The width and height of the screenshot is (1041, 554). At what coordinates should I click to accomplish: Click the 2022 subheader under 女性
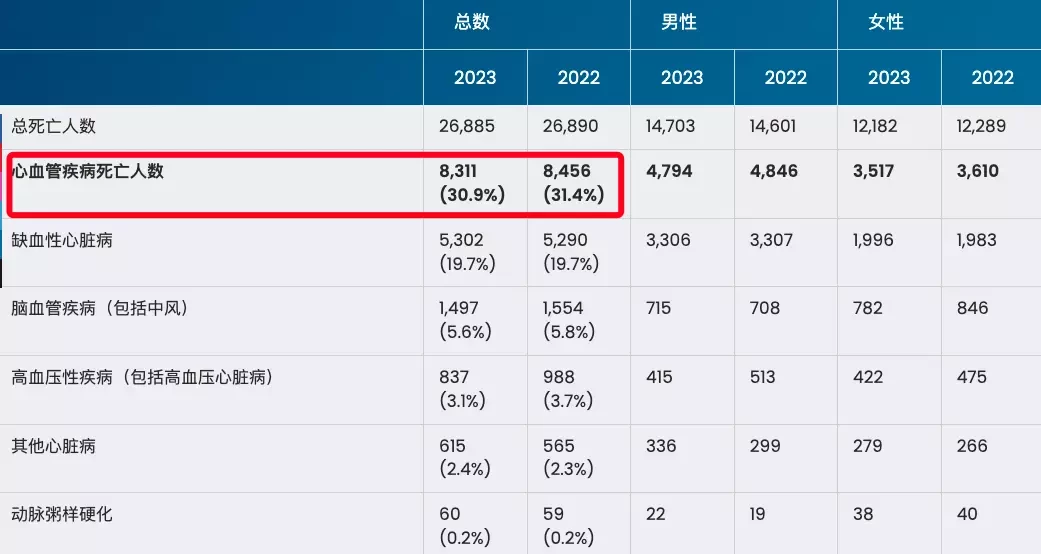coord(993,78)
